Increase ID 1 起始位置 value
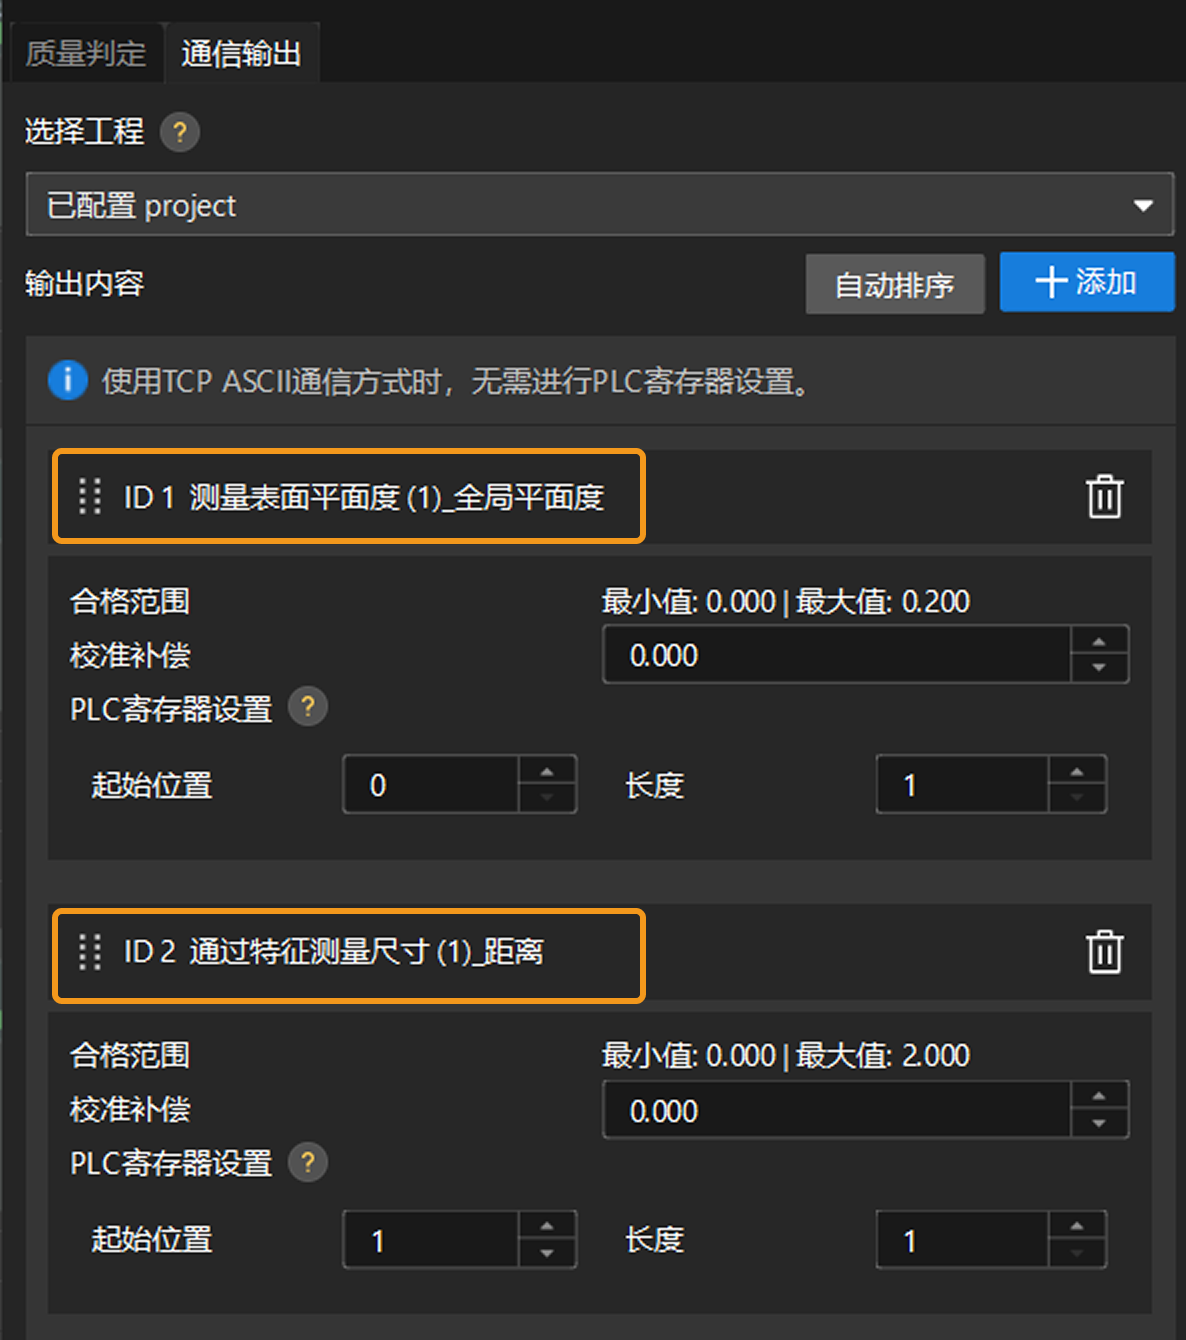Viewport: 1186px width, 1340px height. tap(547, 771)
